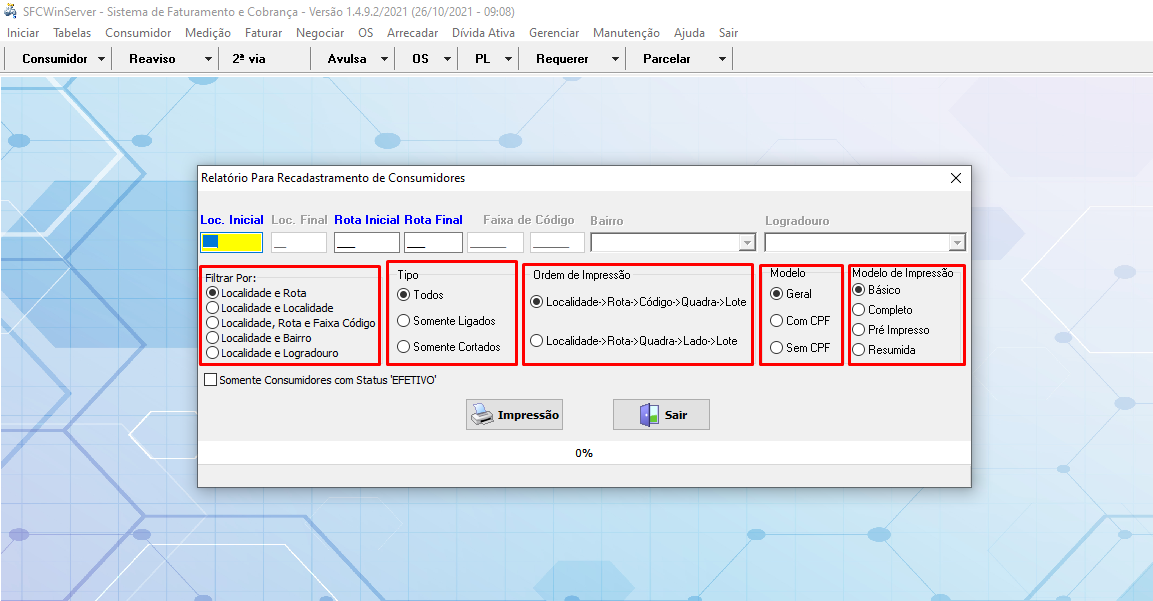The height and width of the screenshot is (601, 1153).
Task: Click the SFCWinServer app icon in title bar
Action: [x=12, y=12]
